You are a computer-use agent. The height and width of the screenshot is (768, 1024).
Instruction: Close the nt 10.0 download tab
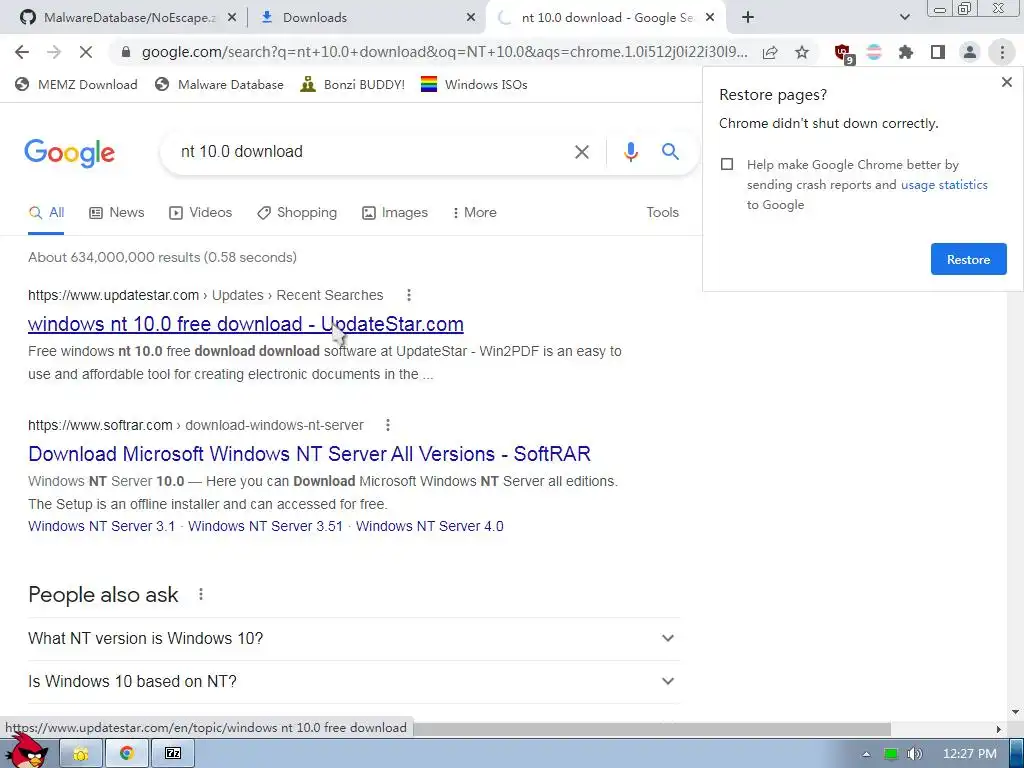[x=710, y=18]
